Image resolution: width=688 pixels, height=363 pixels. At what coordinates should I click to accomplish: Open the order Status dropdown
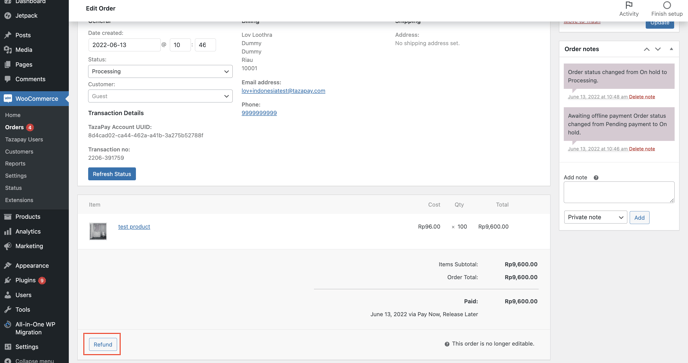[x=160, y=72]
